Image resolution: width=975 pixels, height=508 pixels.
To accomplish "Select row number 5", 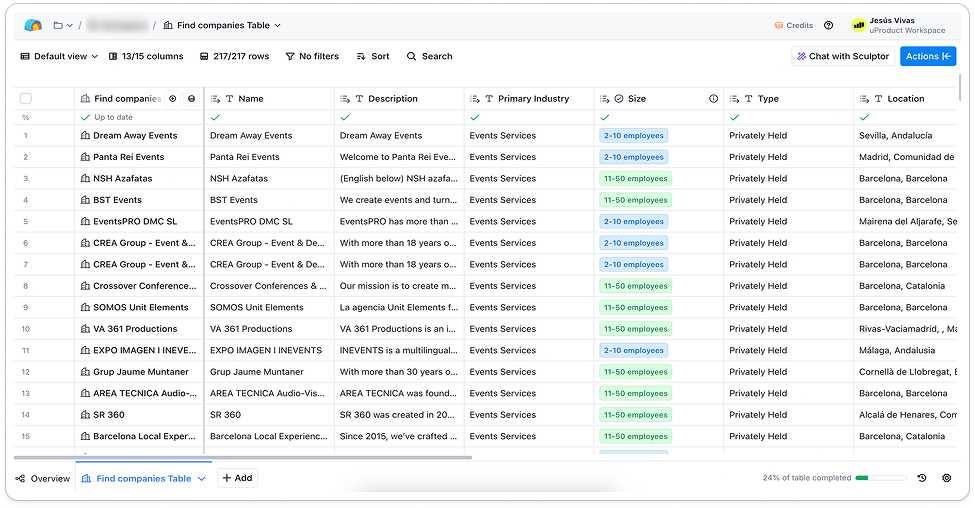I will 25,221.
